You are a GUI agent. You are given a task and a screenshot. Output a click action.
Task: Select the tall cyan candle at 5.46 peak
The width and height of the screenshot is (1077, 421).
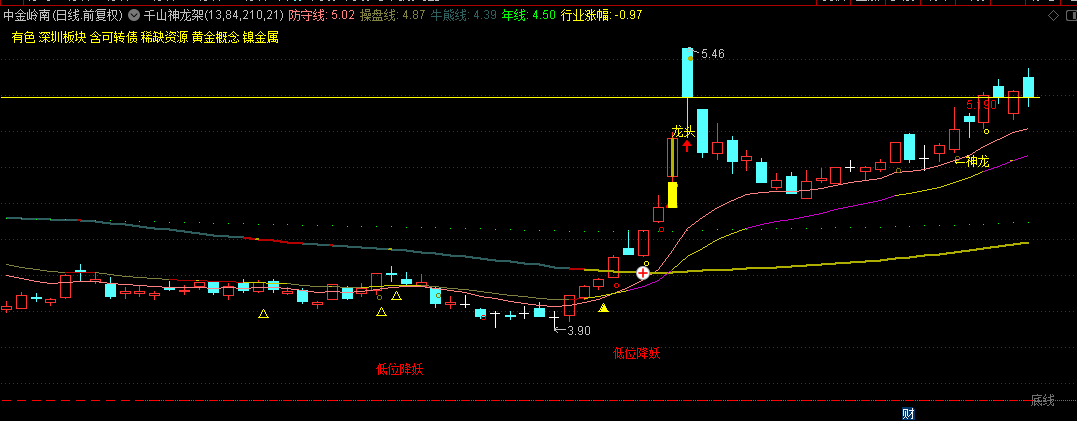688,73
